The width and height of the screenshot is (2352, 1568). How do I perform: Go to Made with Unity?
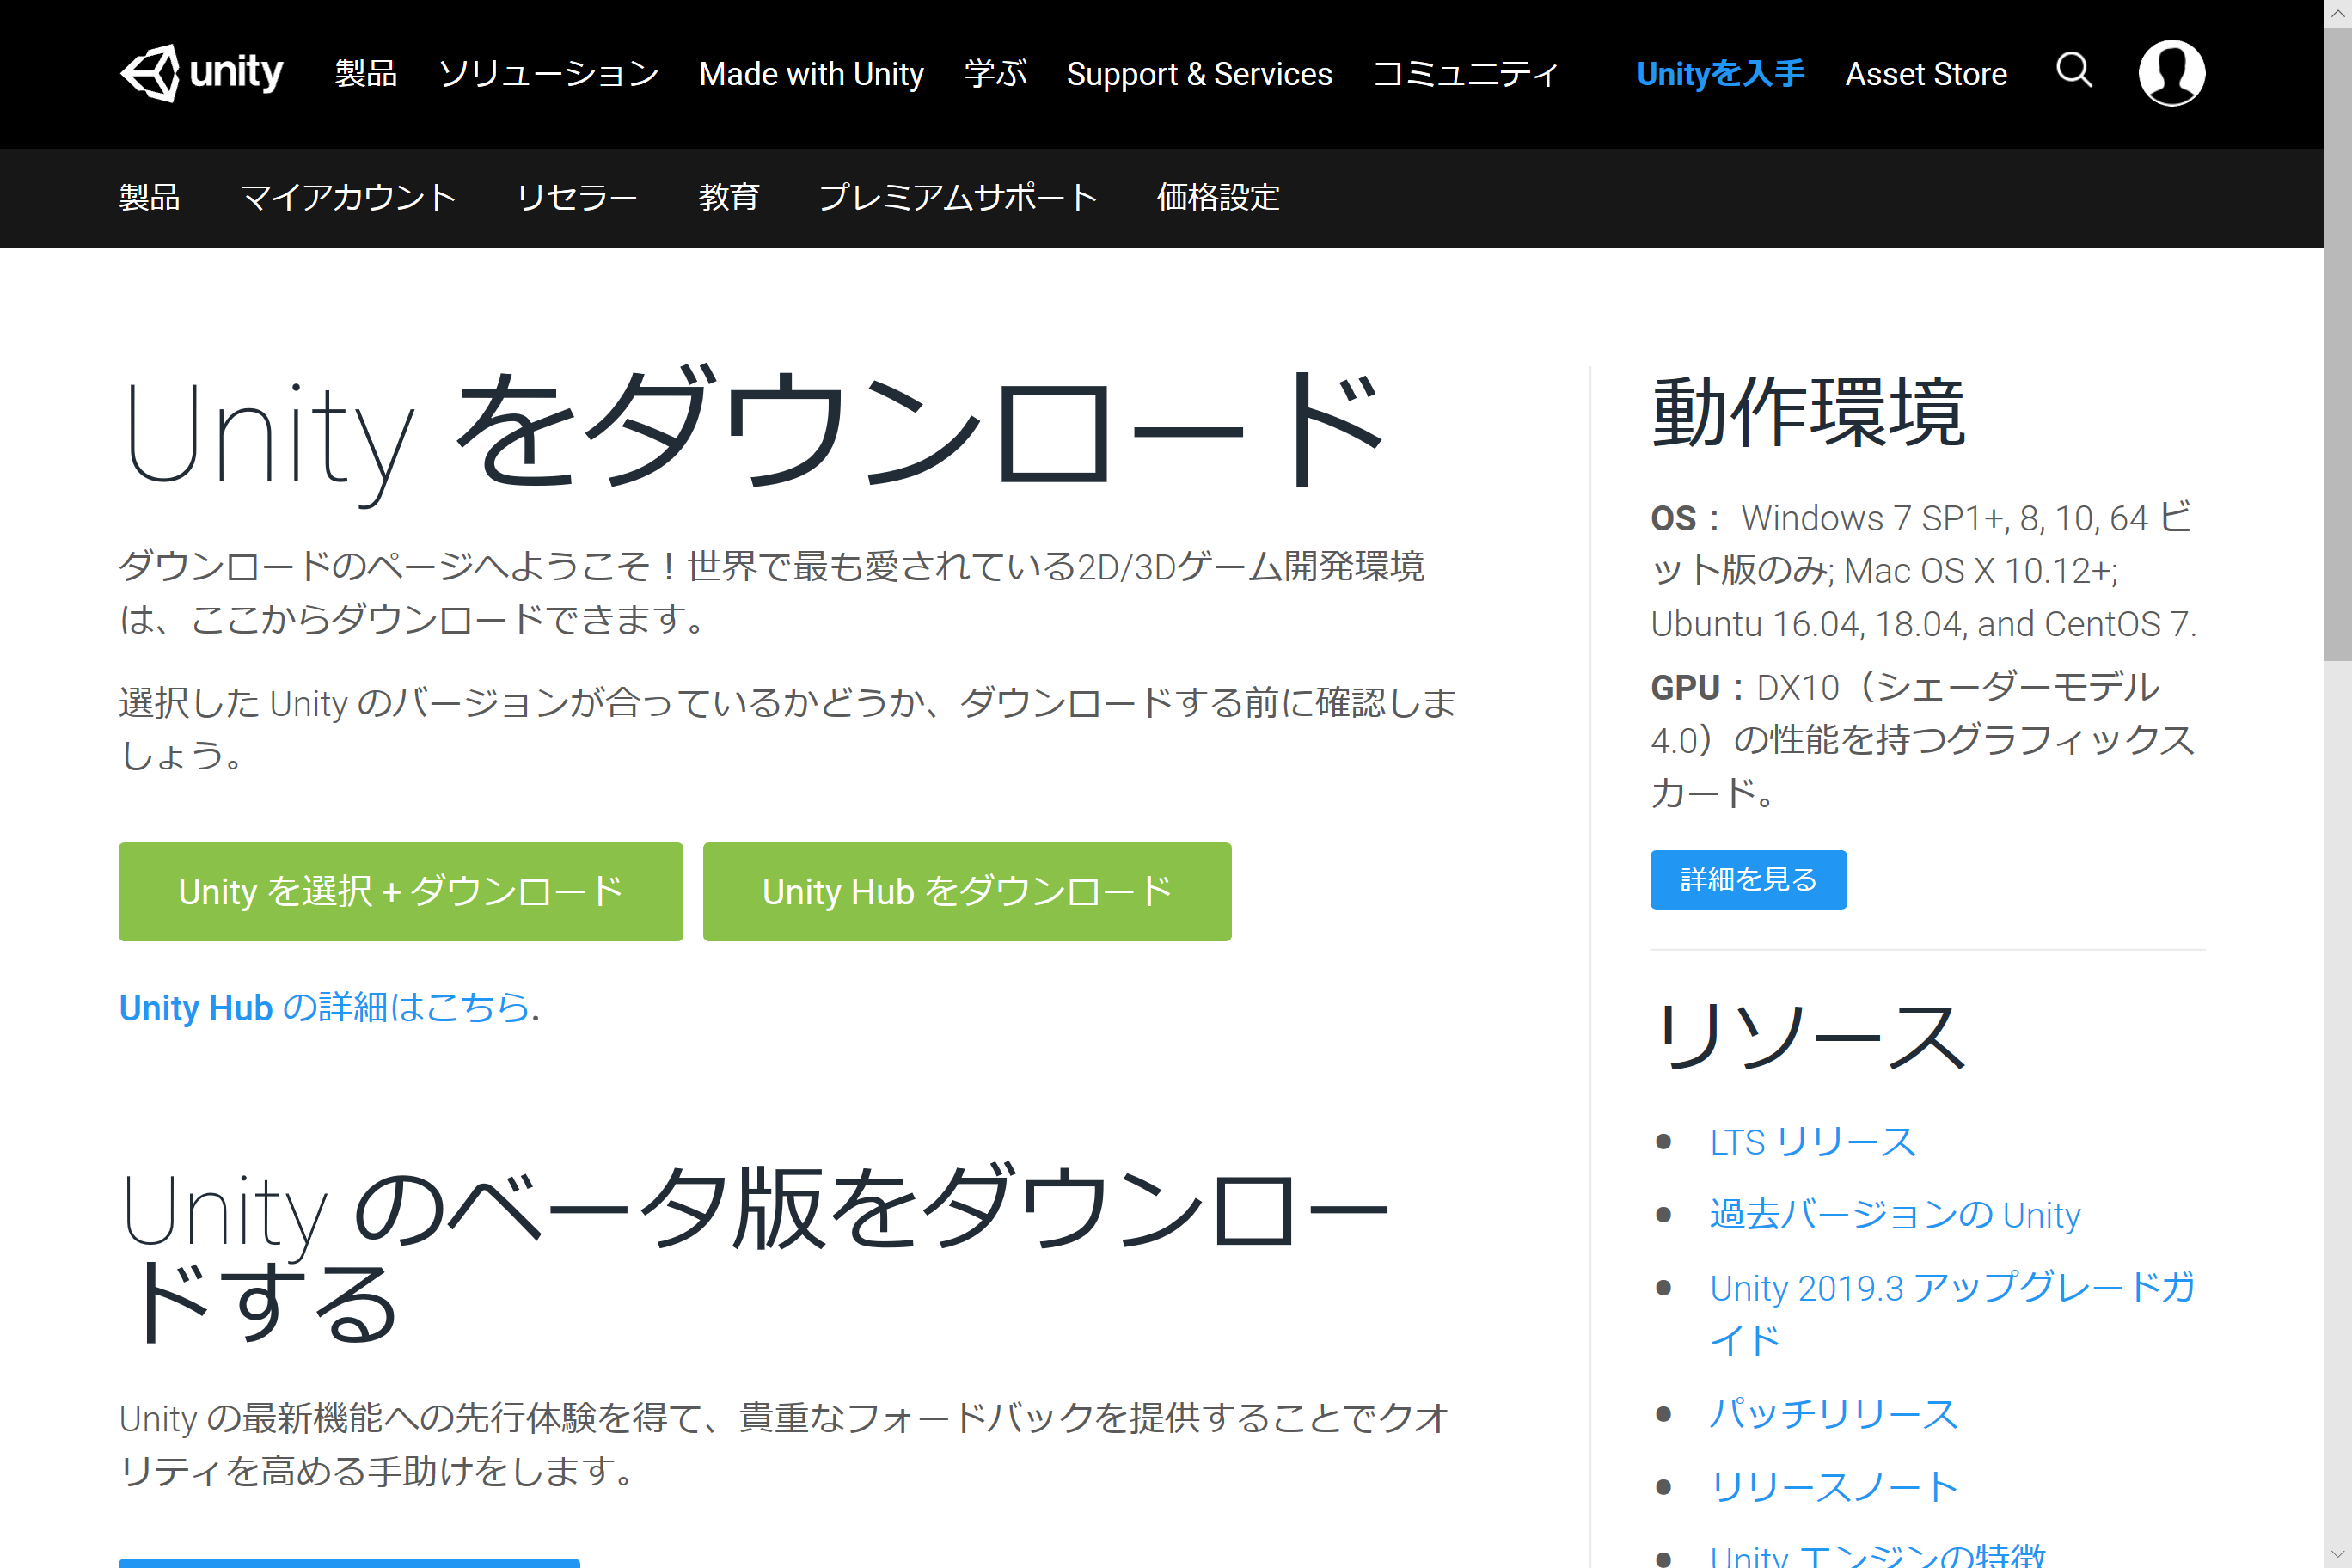point(811,74)
